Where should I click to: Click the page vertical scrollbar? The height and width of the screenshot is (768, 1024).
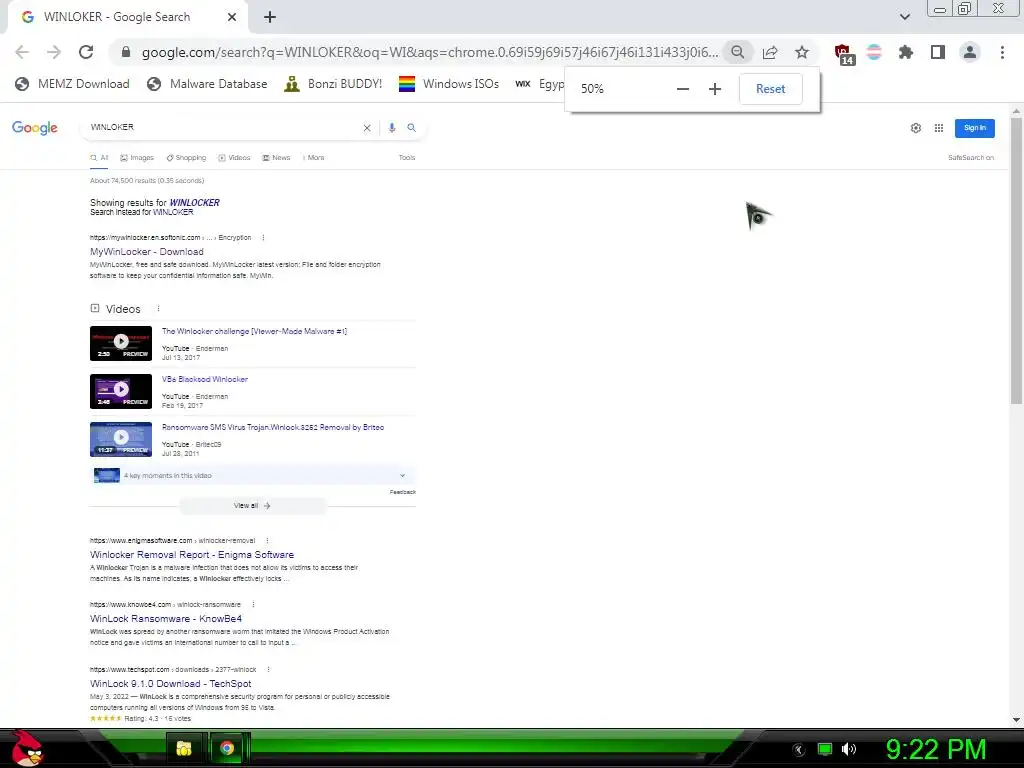[x=1016, y=261]
